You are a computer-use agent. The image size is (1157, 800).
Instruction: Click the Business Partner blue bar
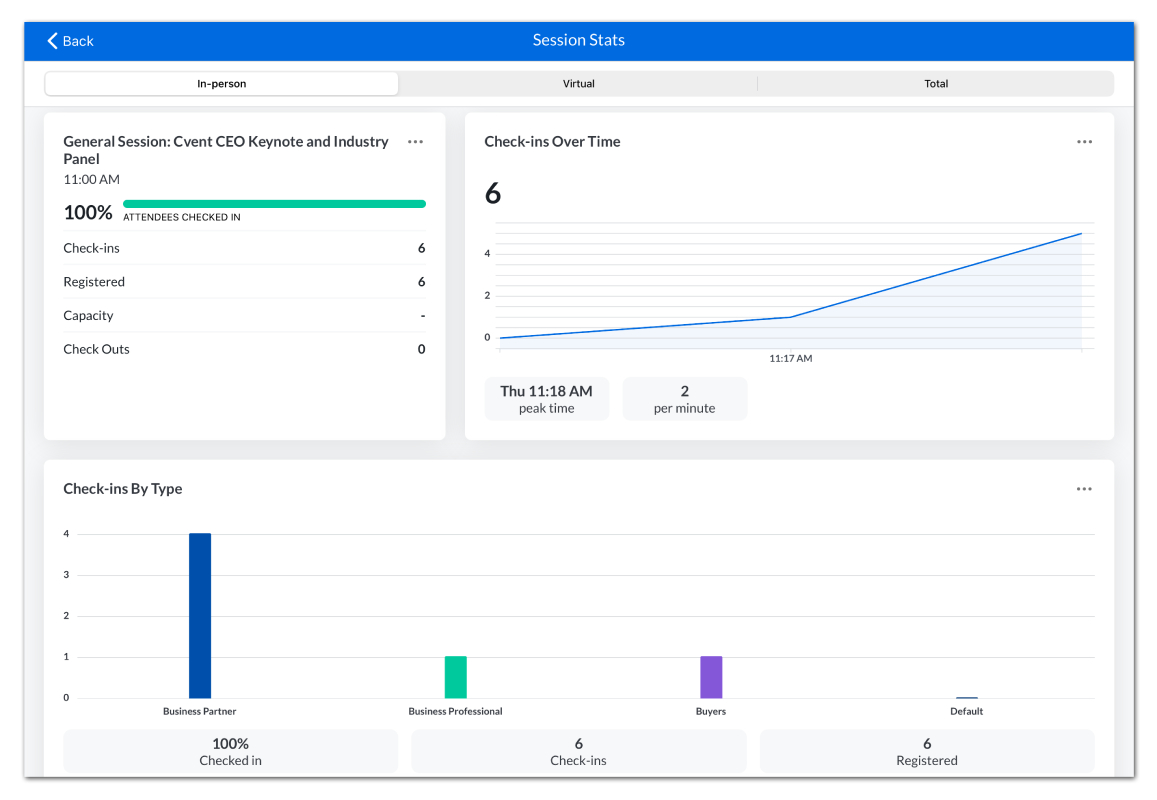tap(200, 615)
